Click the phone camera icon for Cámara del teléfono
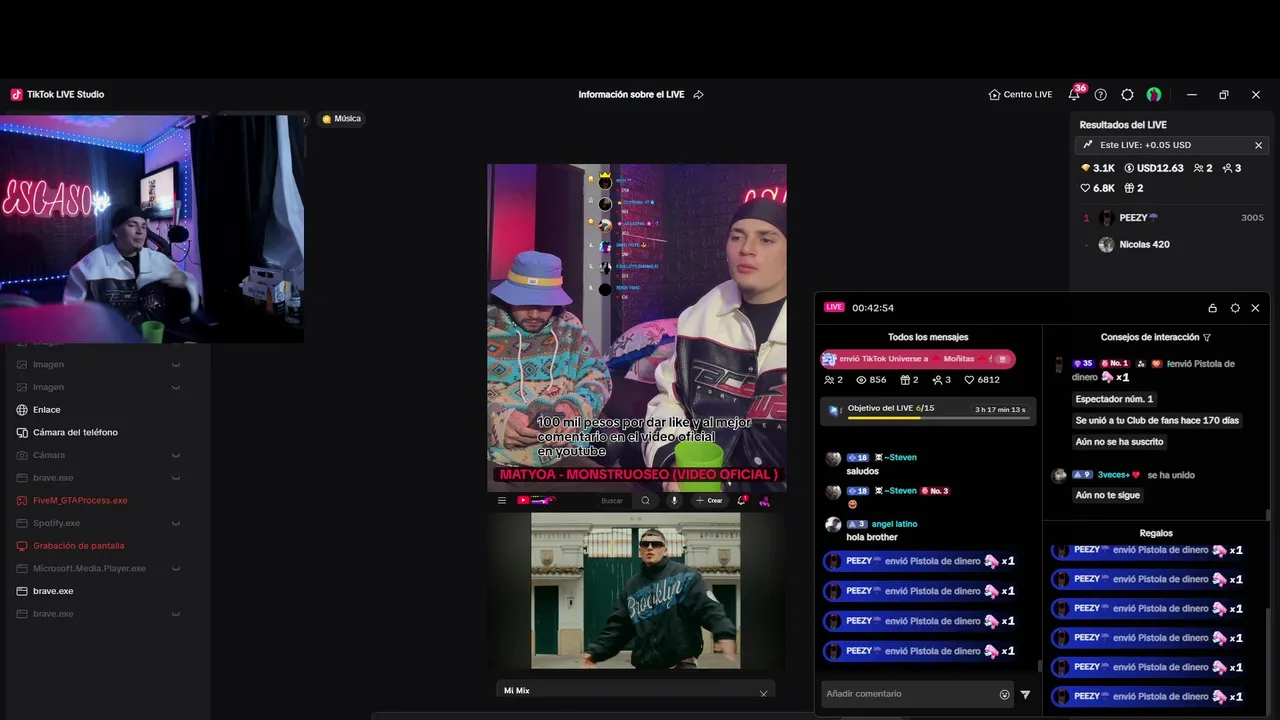Viewport: 1280px width, 720px height. point(22,433)
